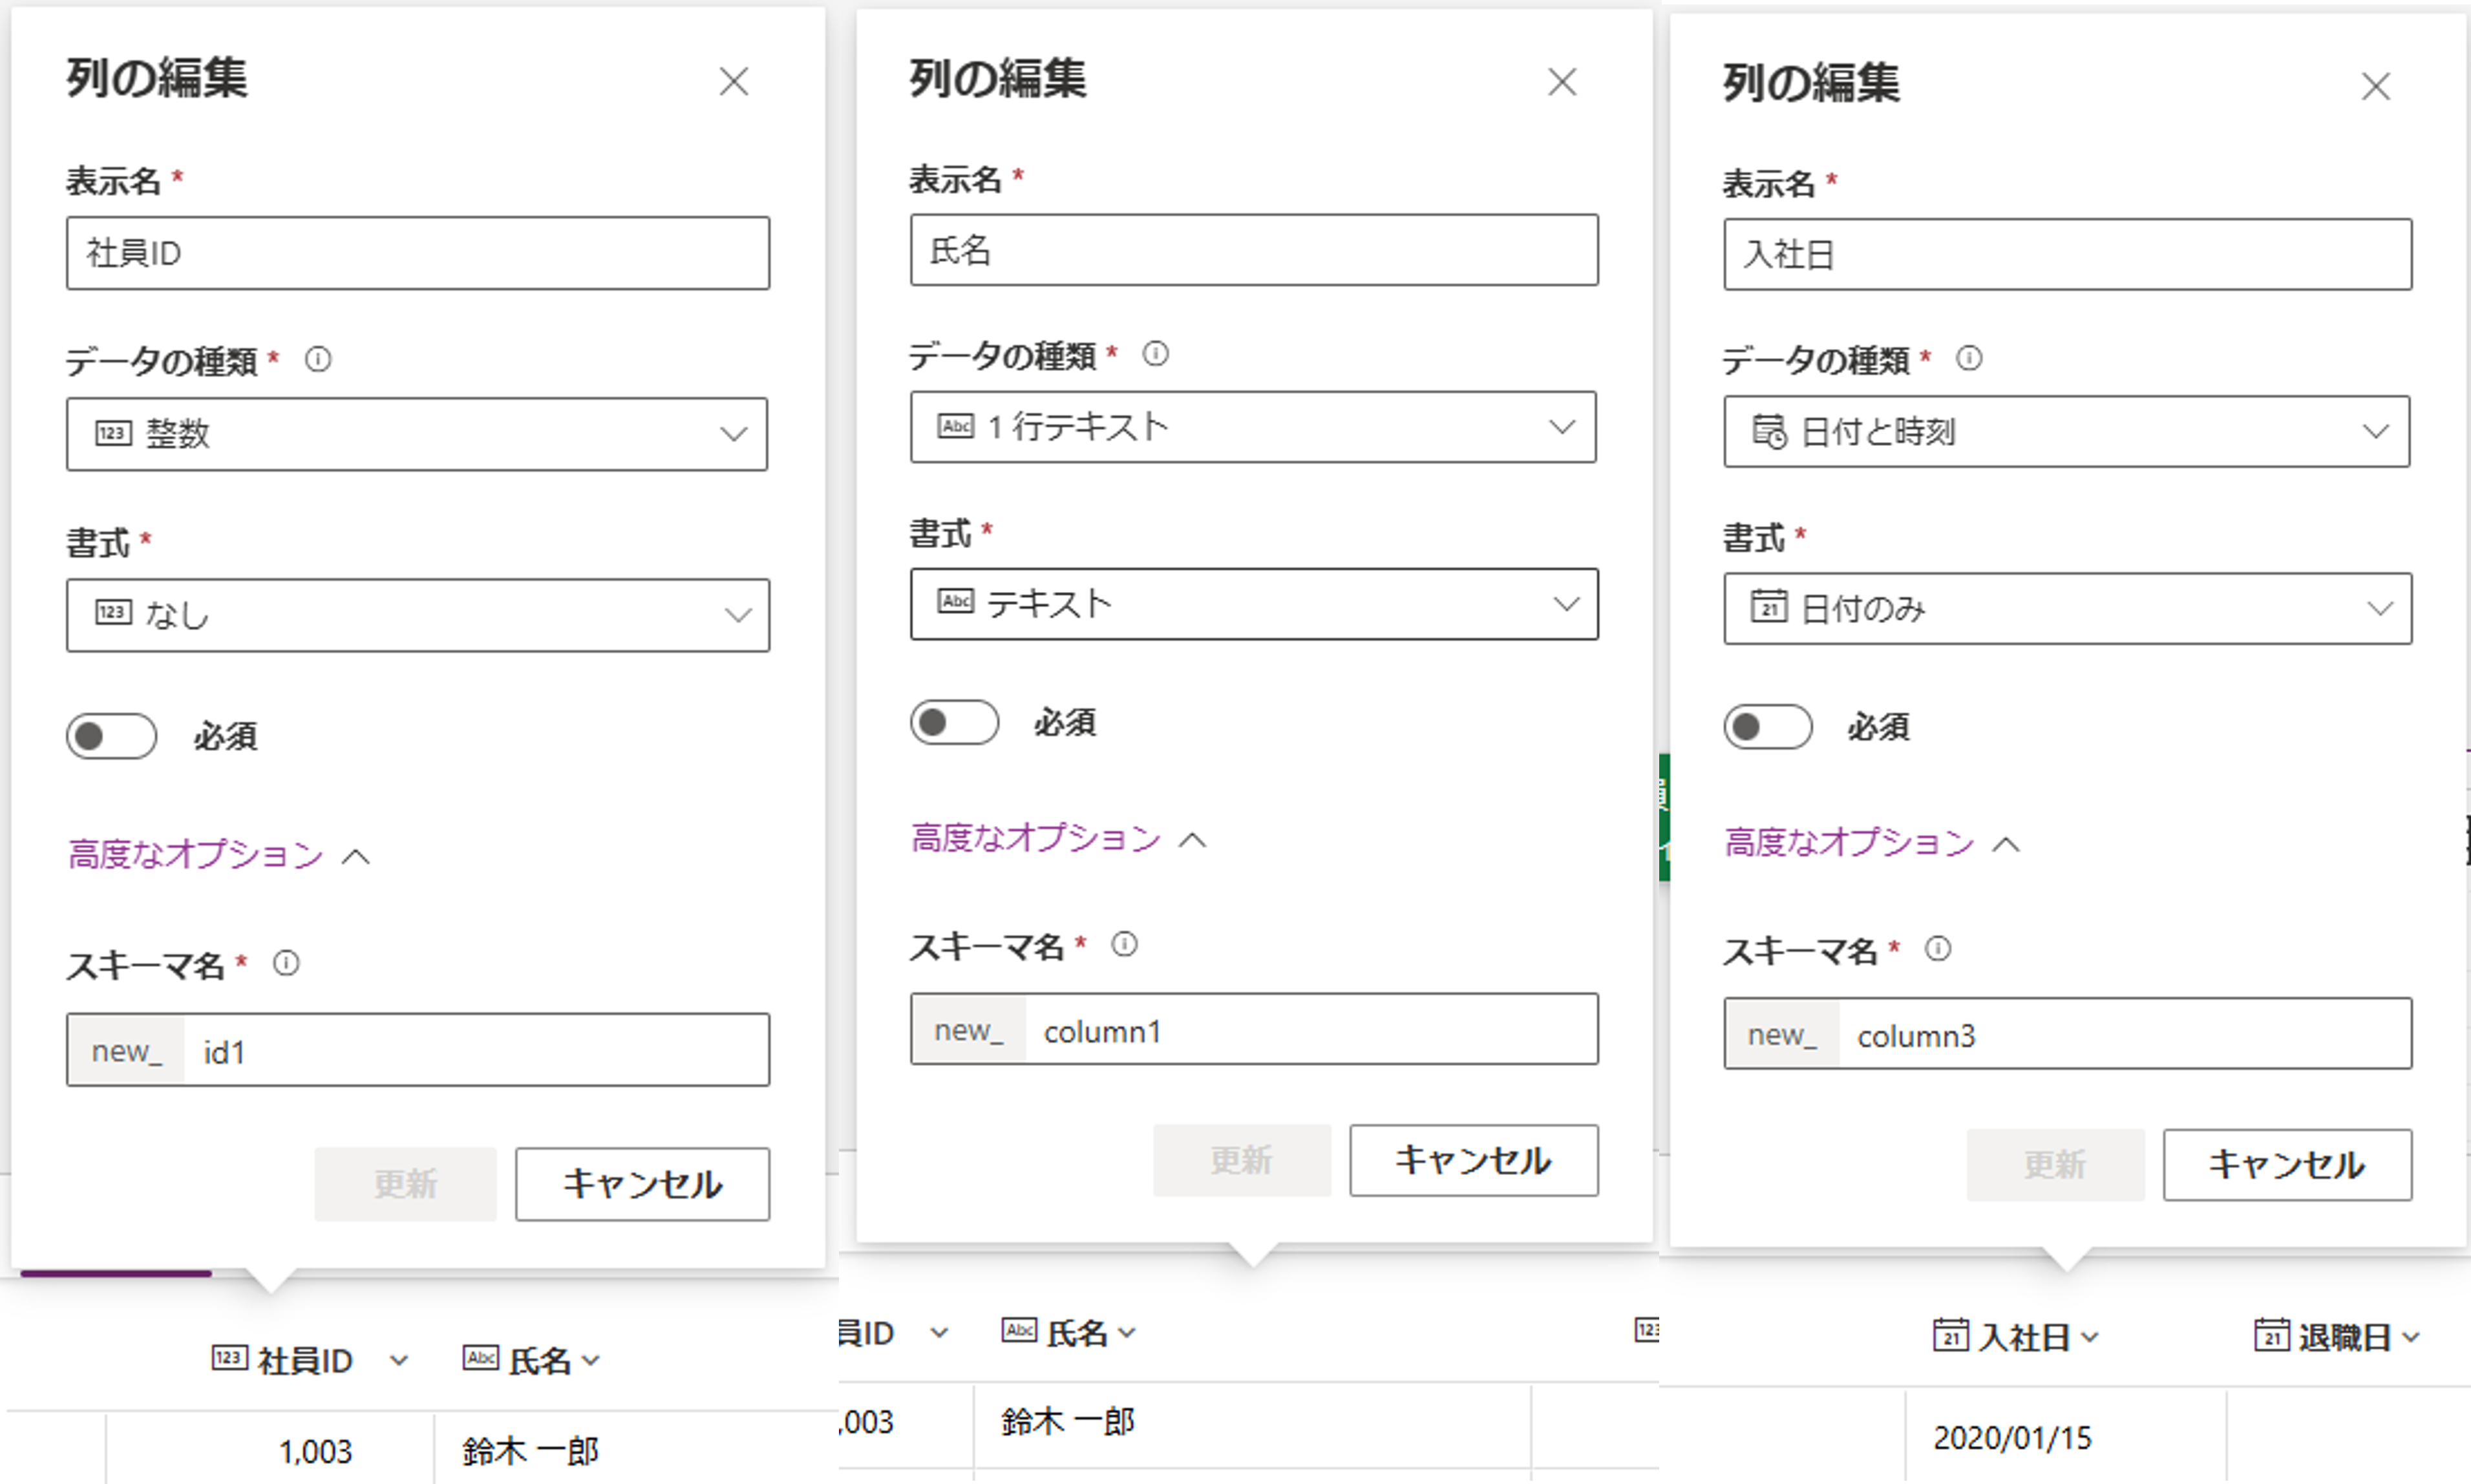Toggle 必須 switch in 入社日 panel
Screen dimensions: 2471x1484
coord(1767,727)
